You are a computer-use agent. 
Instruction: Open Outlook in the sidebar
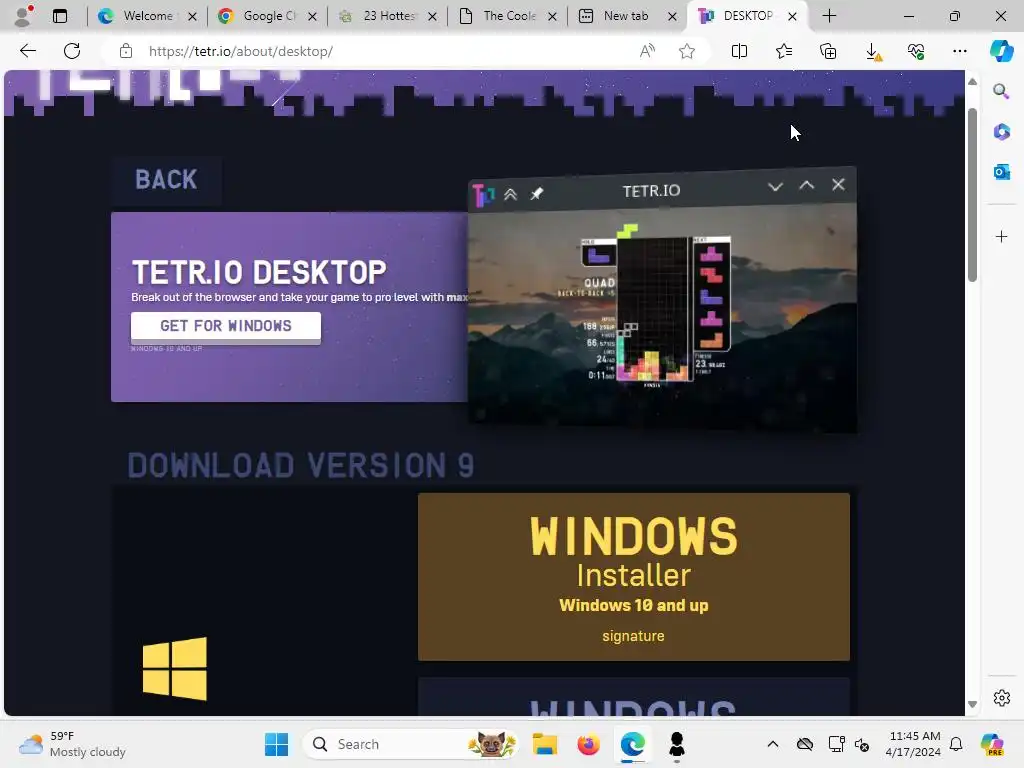coord(1001,172)
